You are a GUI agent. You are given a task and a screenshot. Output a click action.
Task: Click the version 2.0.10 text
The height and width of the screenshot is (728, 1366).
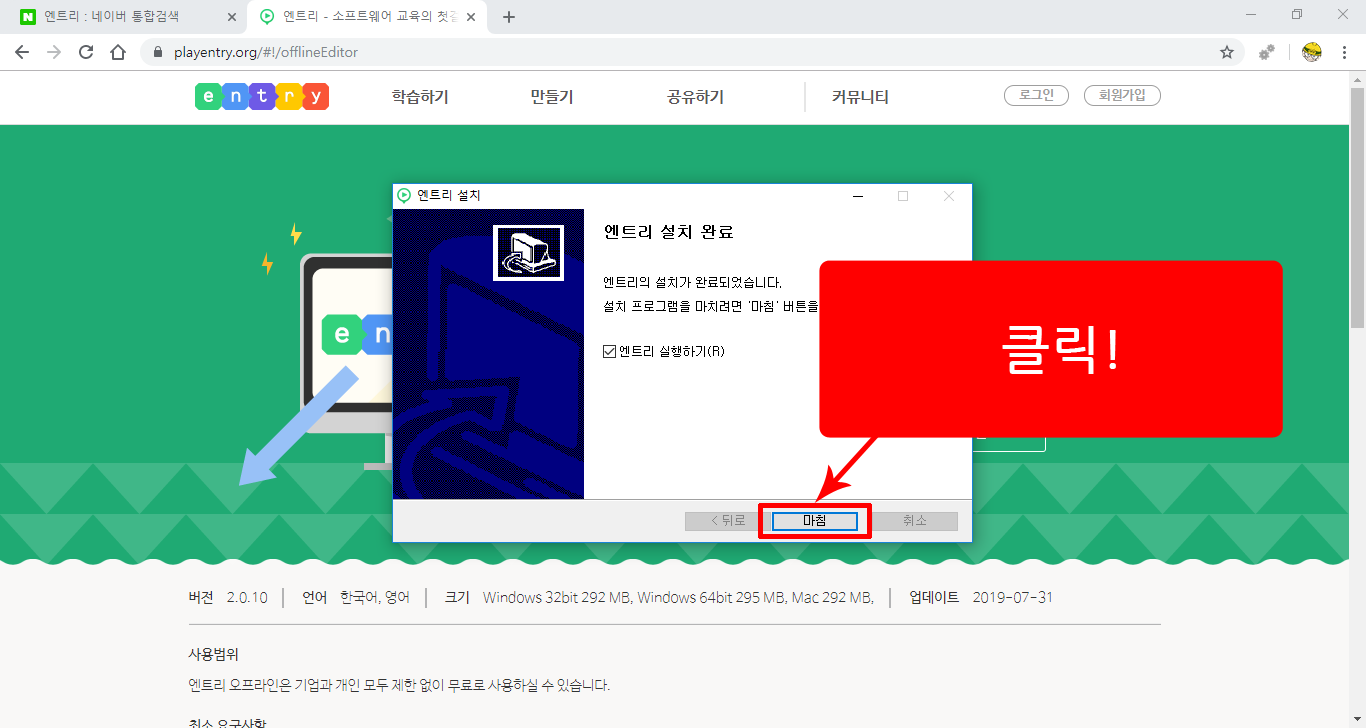[x=247, y=598]
